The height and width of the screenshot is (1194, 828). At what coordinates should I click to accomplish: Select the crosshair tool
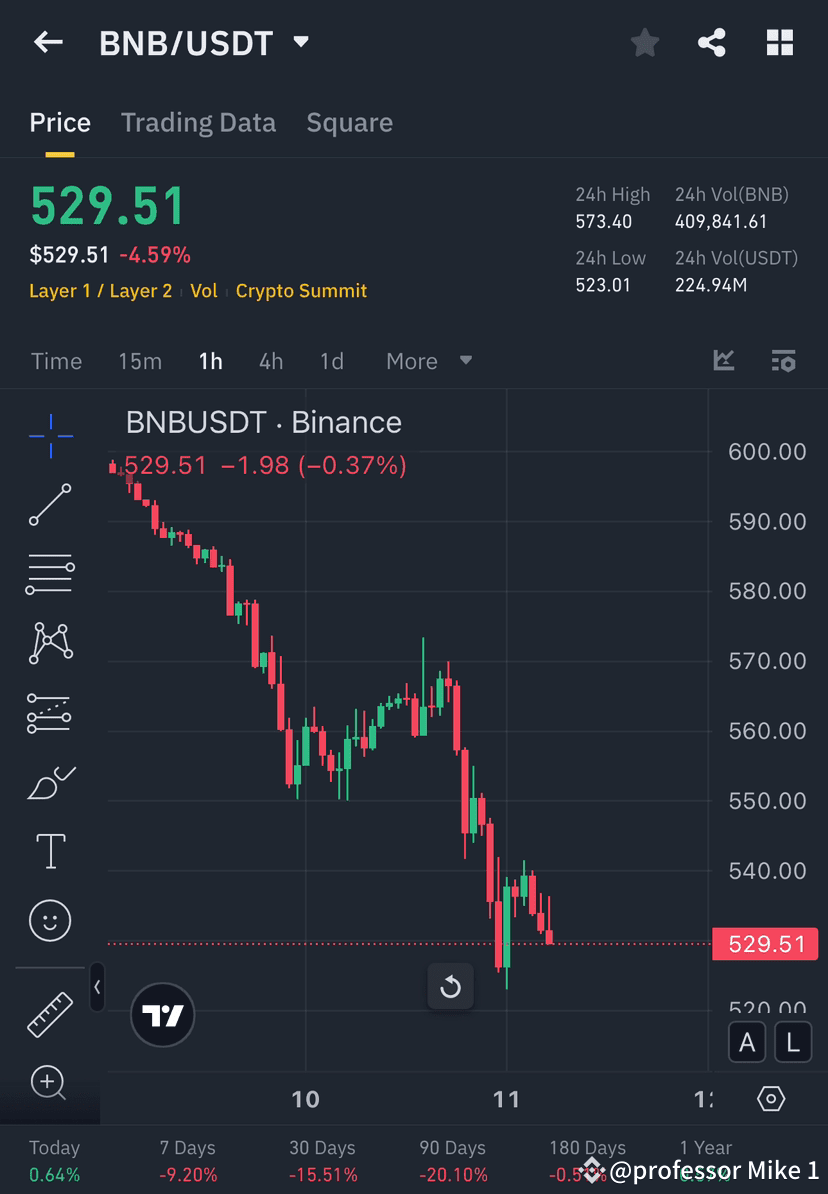50,435
